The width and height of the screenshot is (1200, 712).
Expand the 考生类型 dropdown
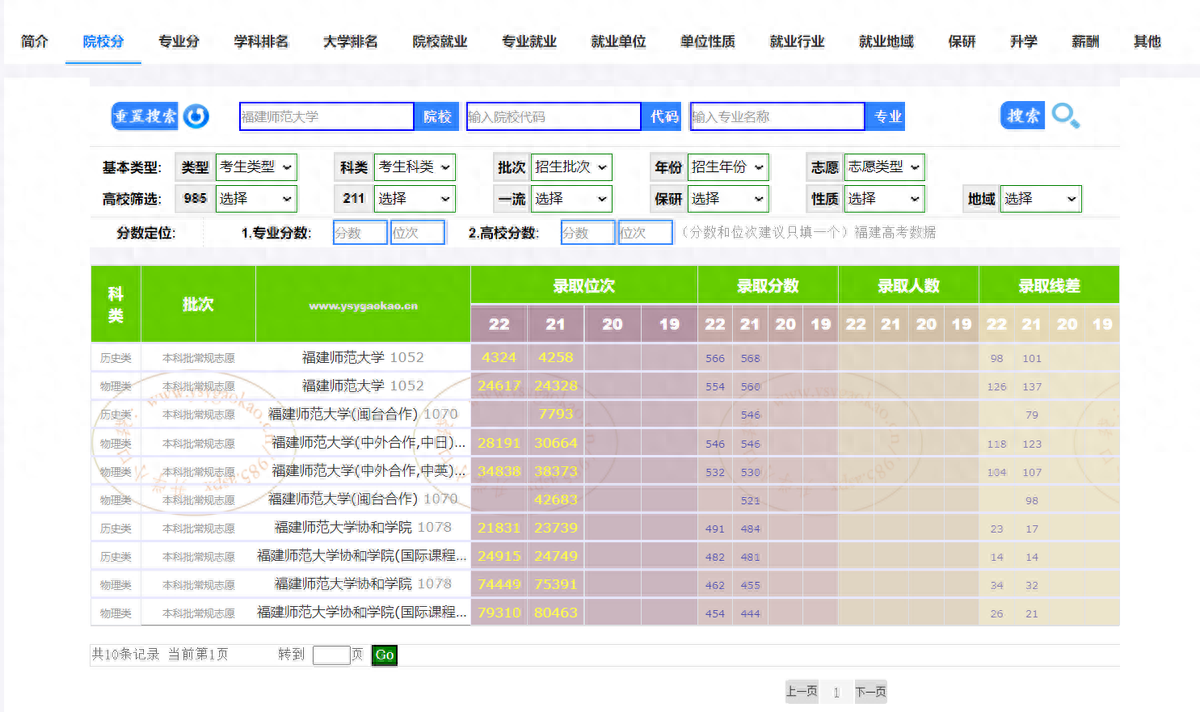(257, 167)
